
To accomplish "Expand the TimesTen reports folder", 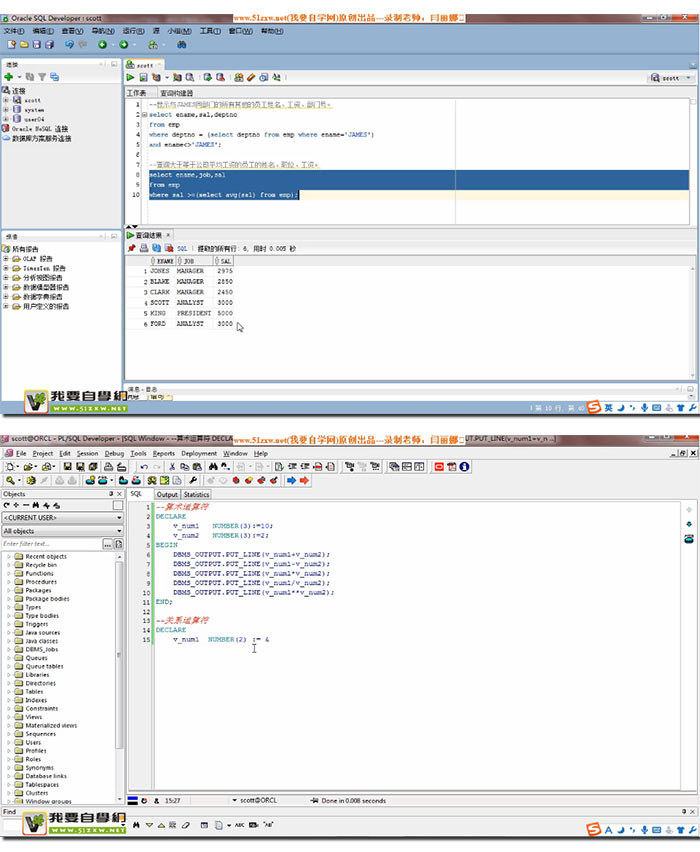I will [6, 268].
